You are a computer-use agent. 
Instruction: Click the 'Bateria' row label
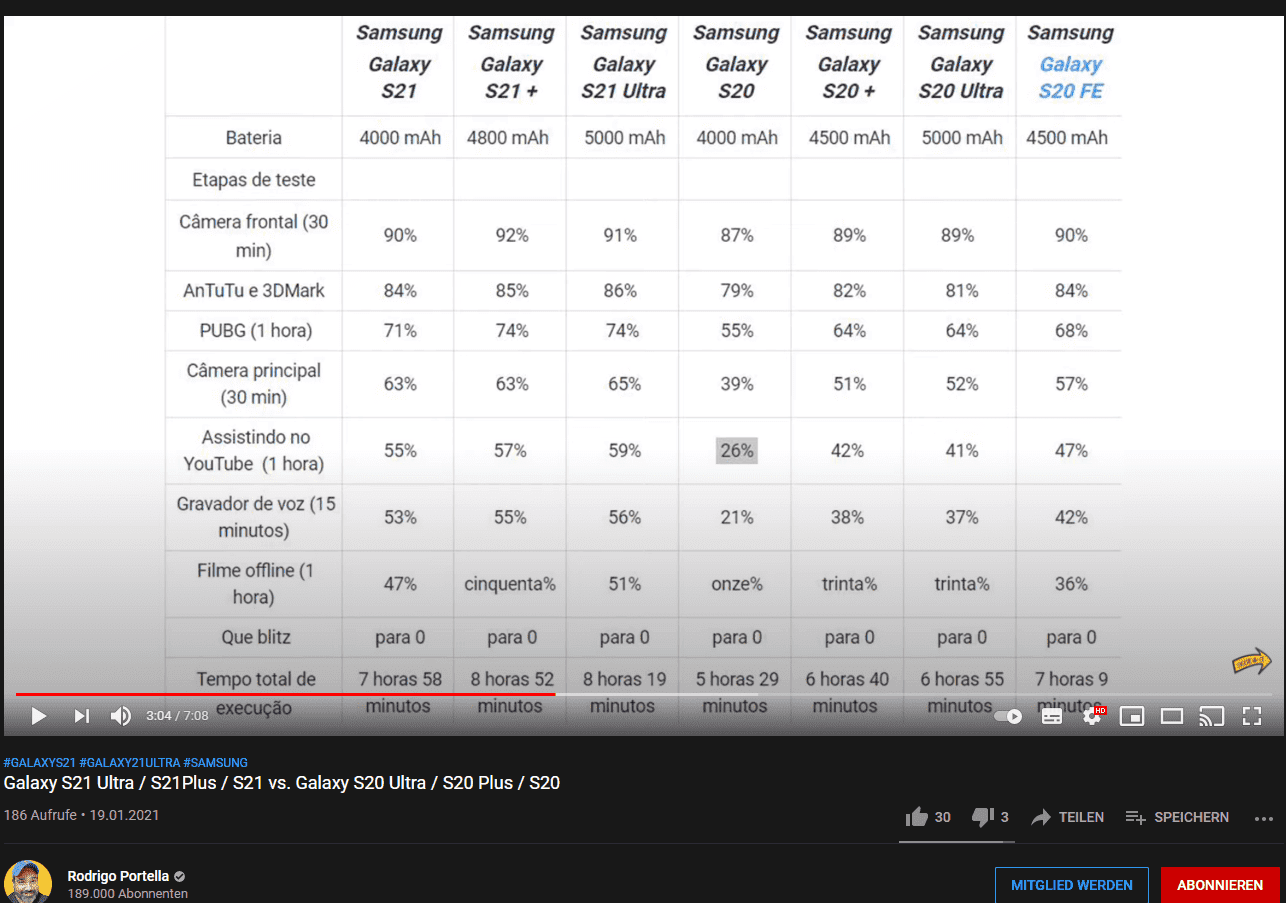pyautogui.click(x=253, y=138)
